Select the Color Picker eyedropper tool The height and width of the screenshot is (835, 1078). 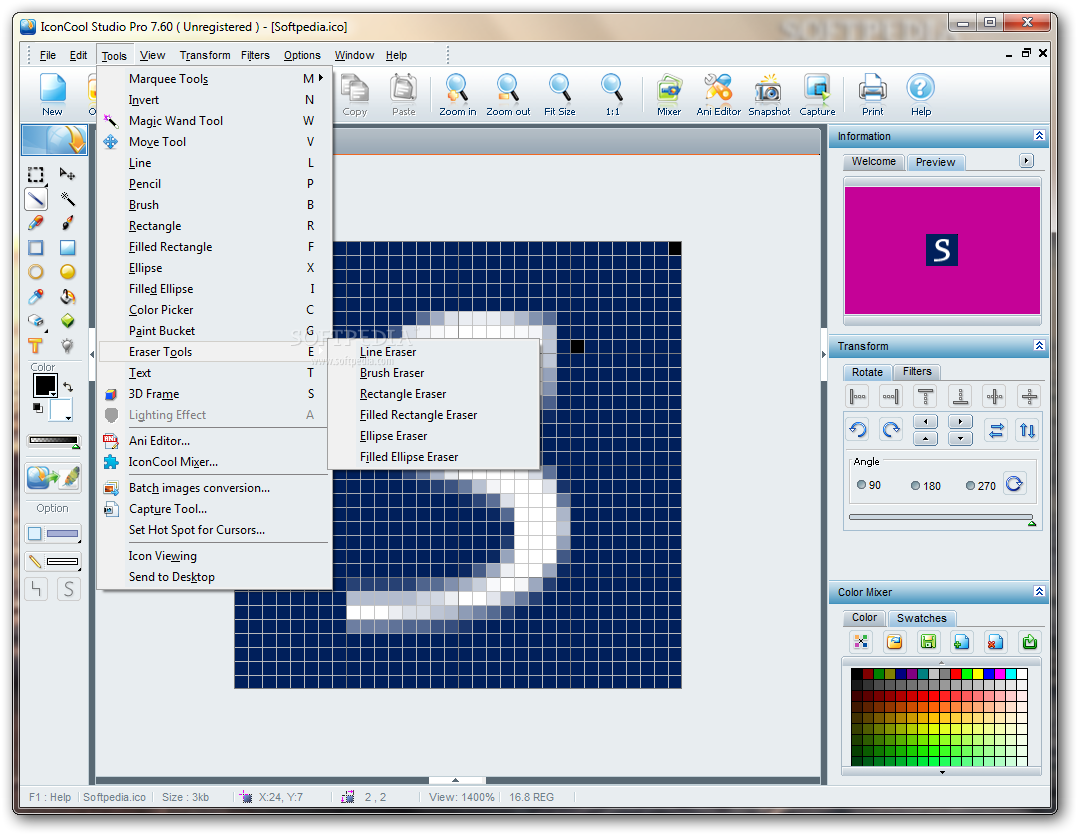36,297
